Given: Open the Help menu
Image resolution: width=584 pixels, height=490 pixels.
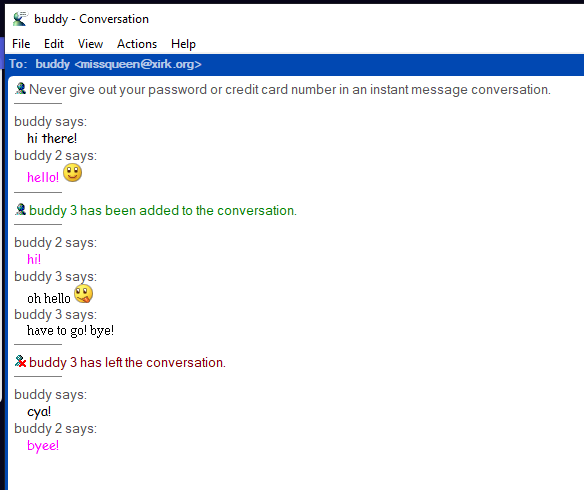Looking at the screenshot, I should click(x=183, y=44).
